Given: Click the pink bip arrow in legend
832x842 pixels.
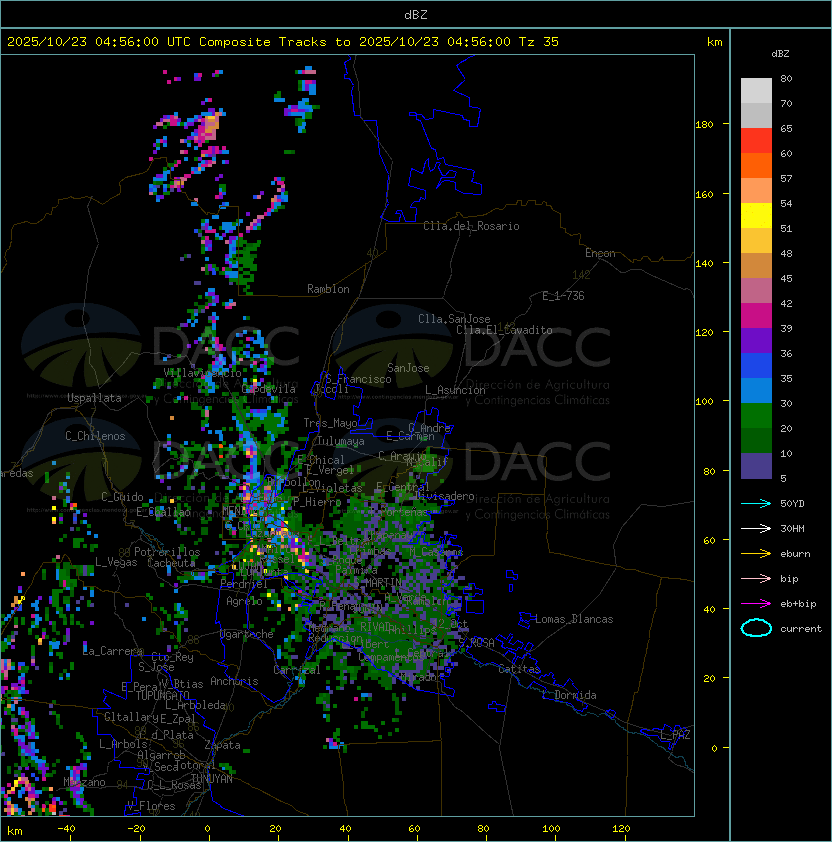Looking at the screenshot, I should click(756, 578).
